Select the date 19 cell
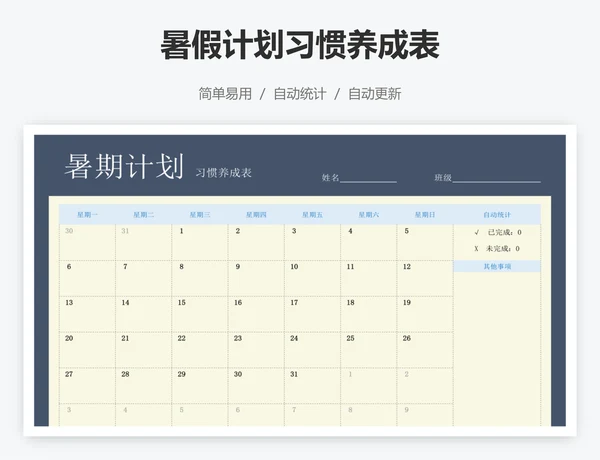This screenshot has width=600, height=460. [x=425, y=314]
